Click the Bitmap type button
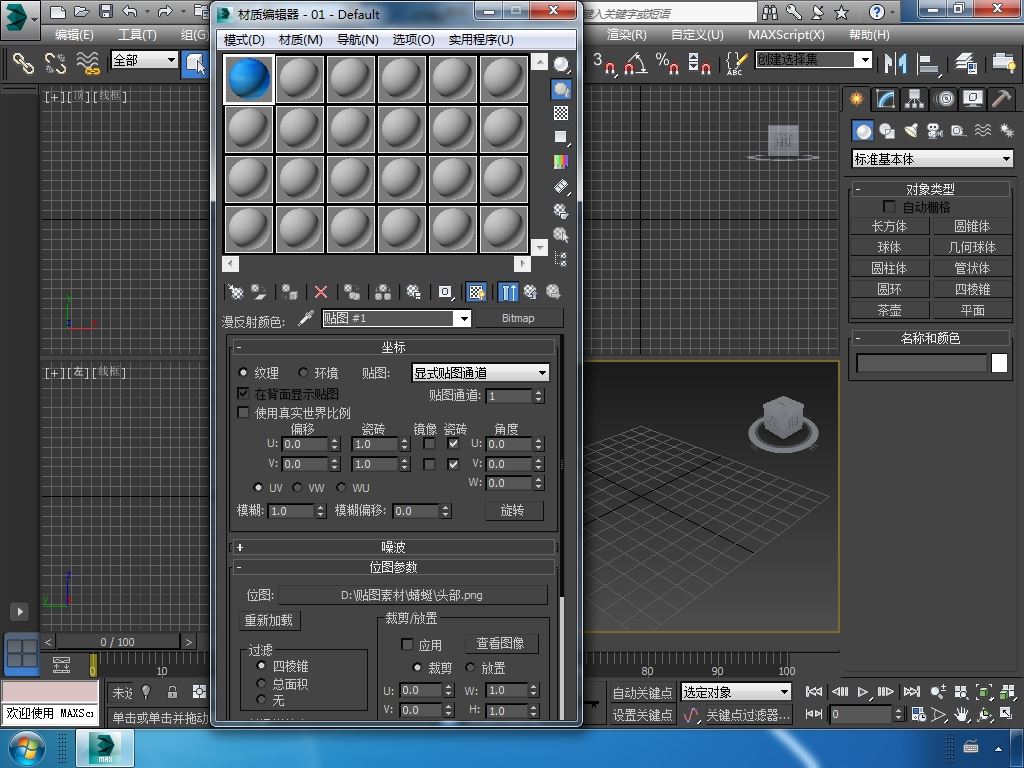The image size is (1024, 768). pyautogui.click(x=518, y=318)
